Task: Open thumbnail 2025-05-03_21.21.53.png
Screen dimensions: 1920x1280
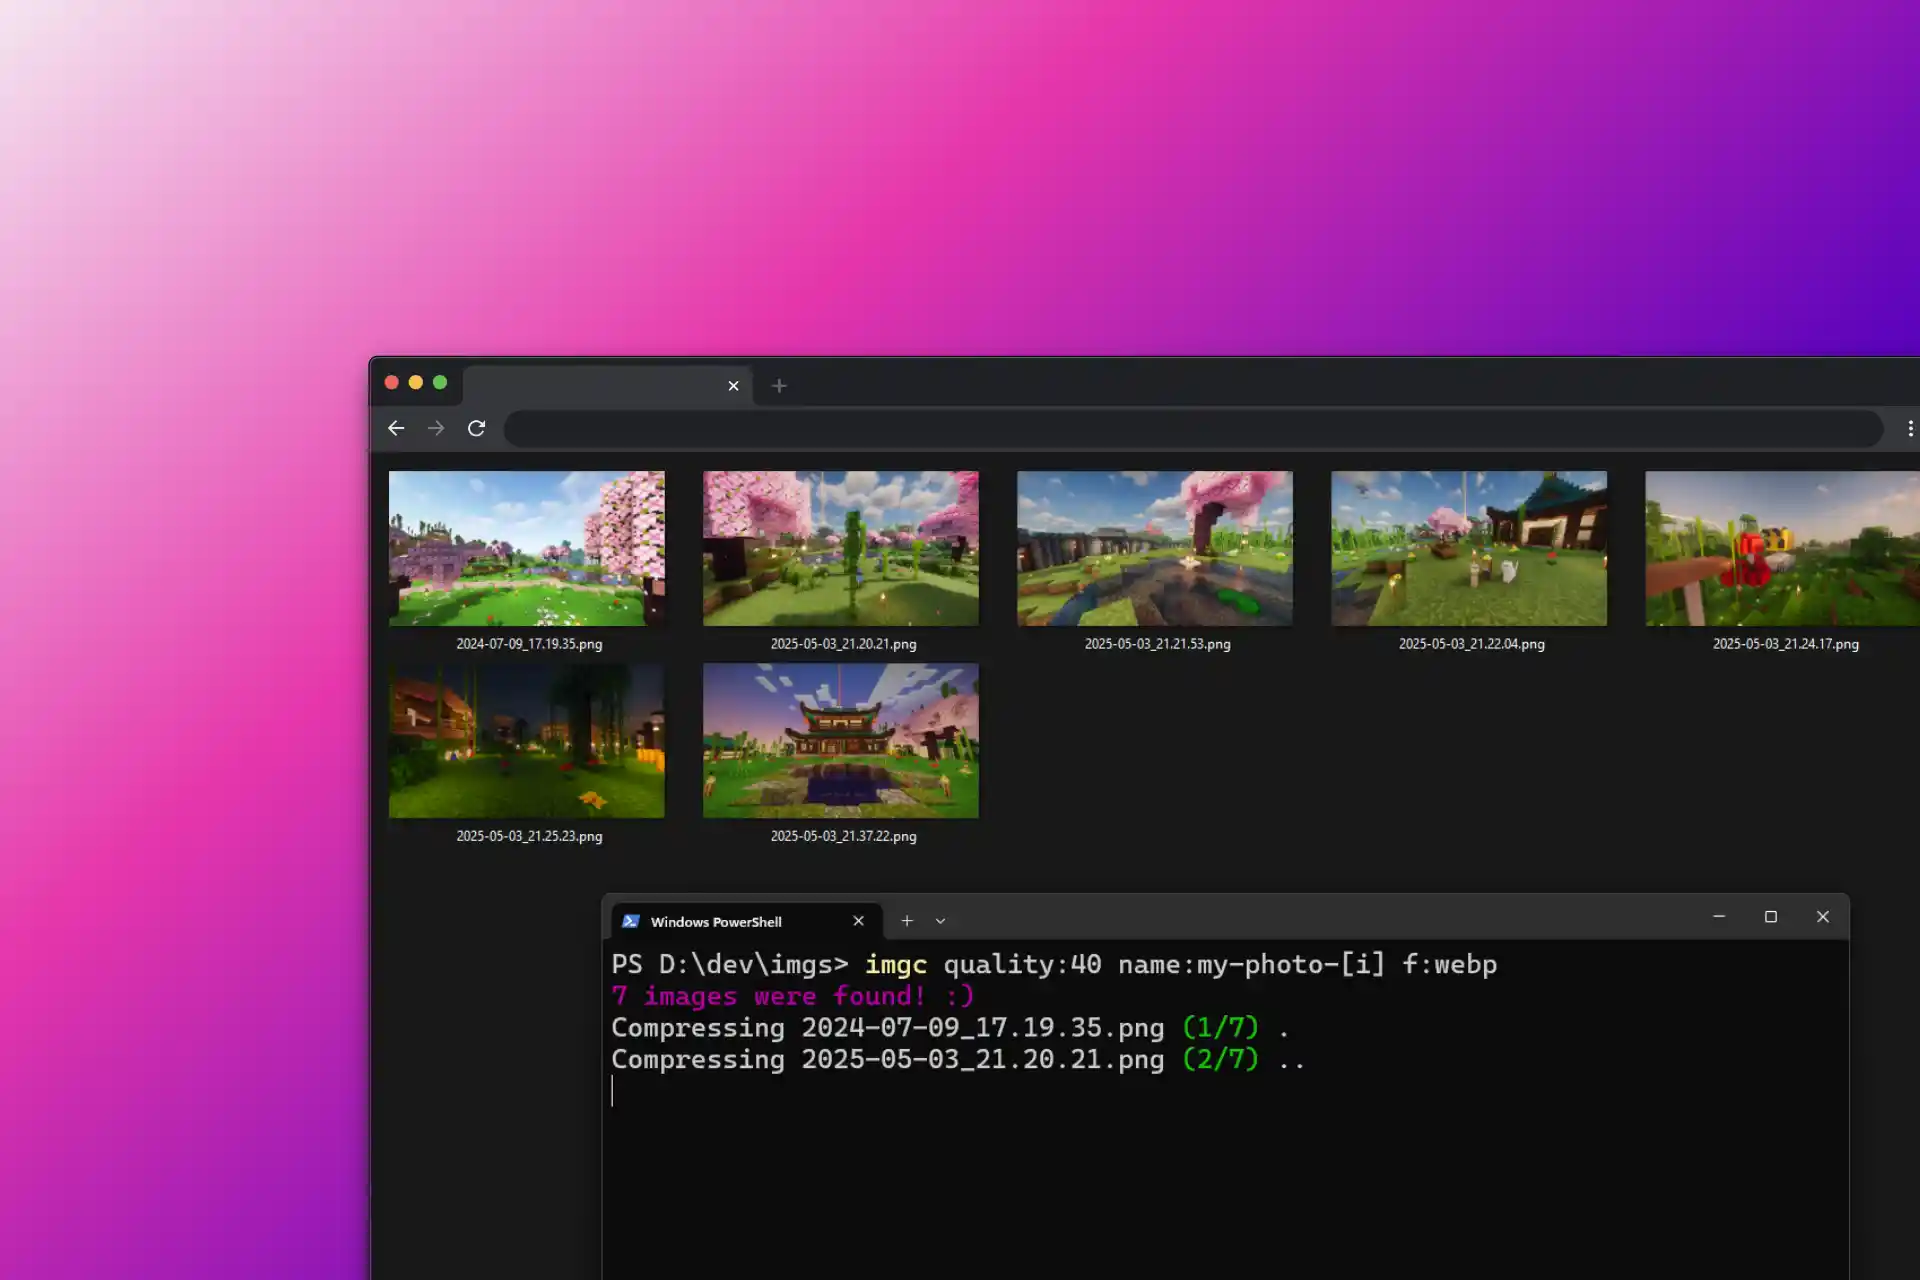Action: pyautogui.click(x=1154, y=548)
